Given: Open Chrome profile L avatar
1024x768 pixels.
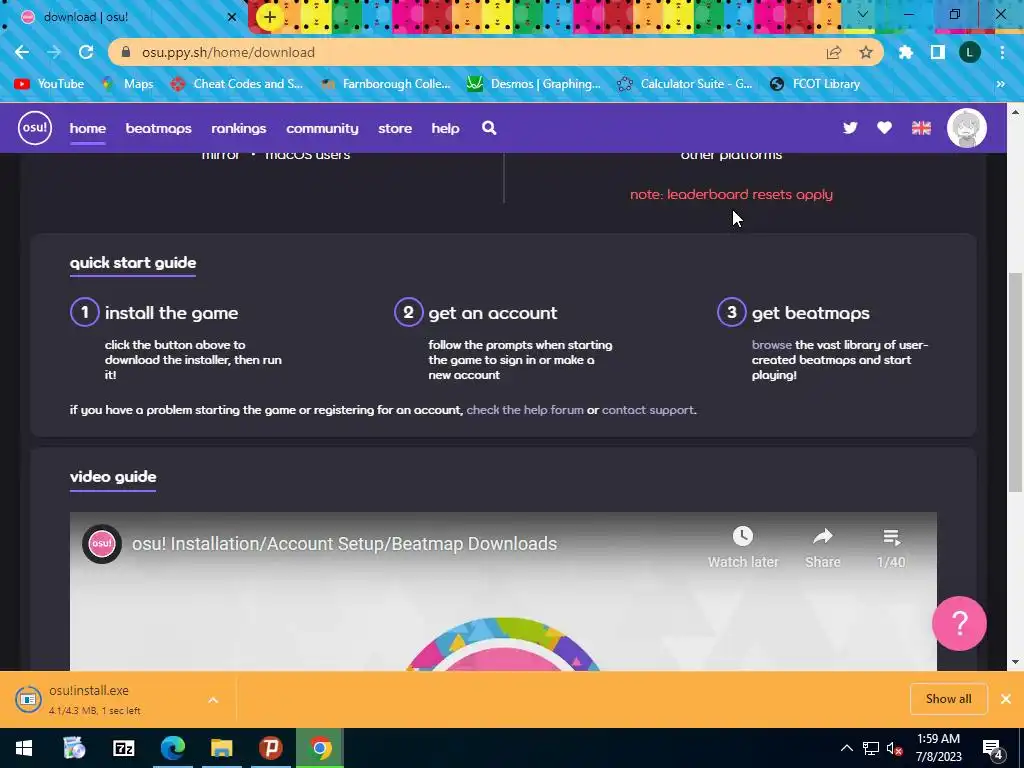Looking at the screenshot, I should 970,52.
